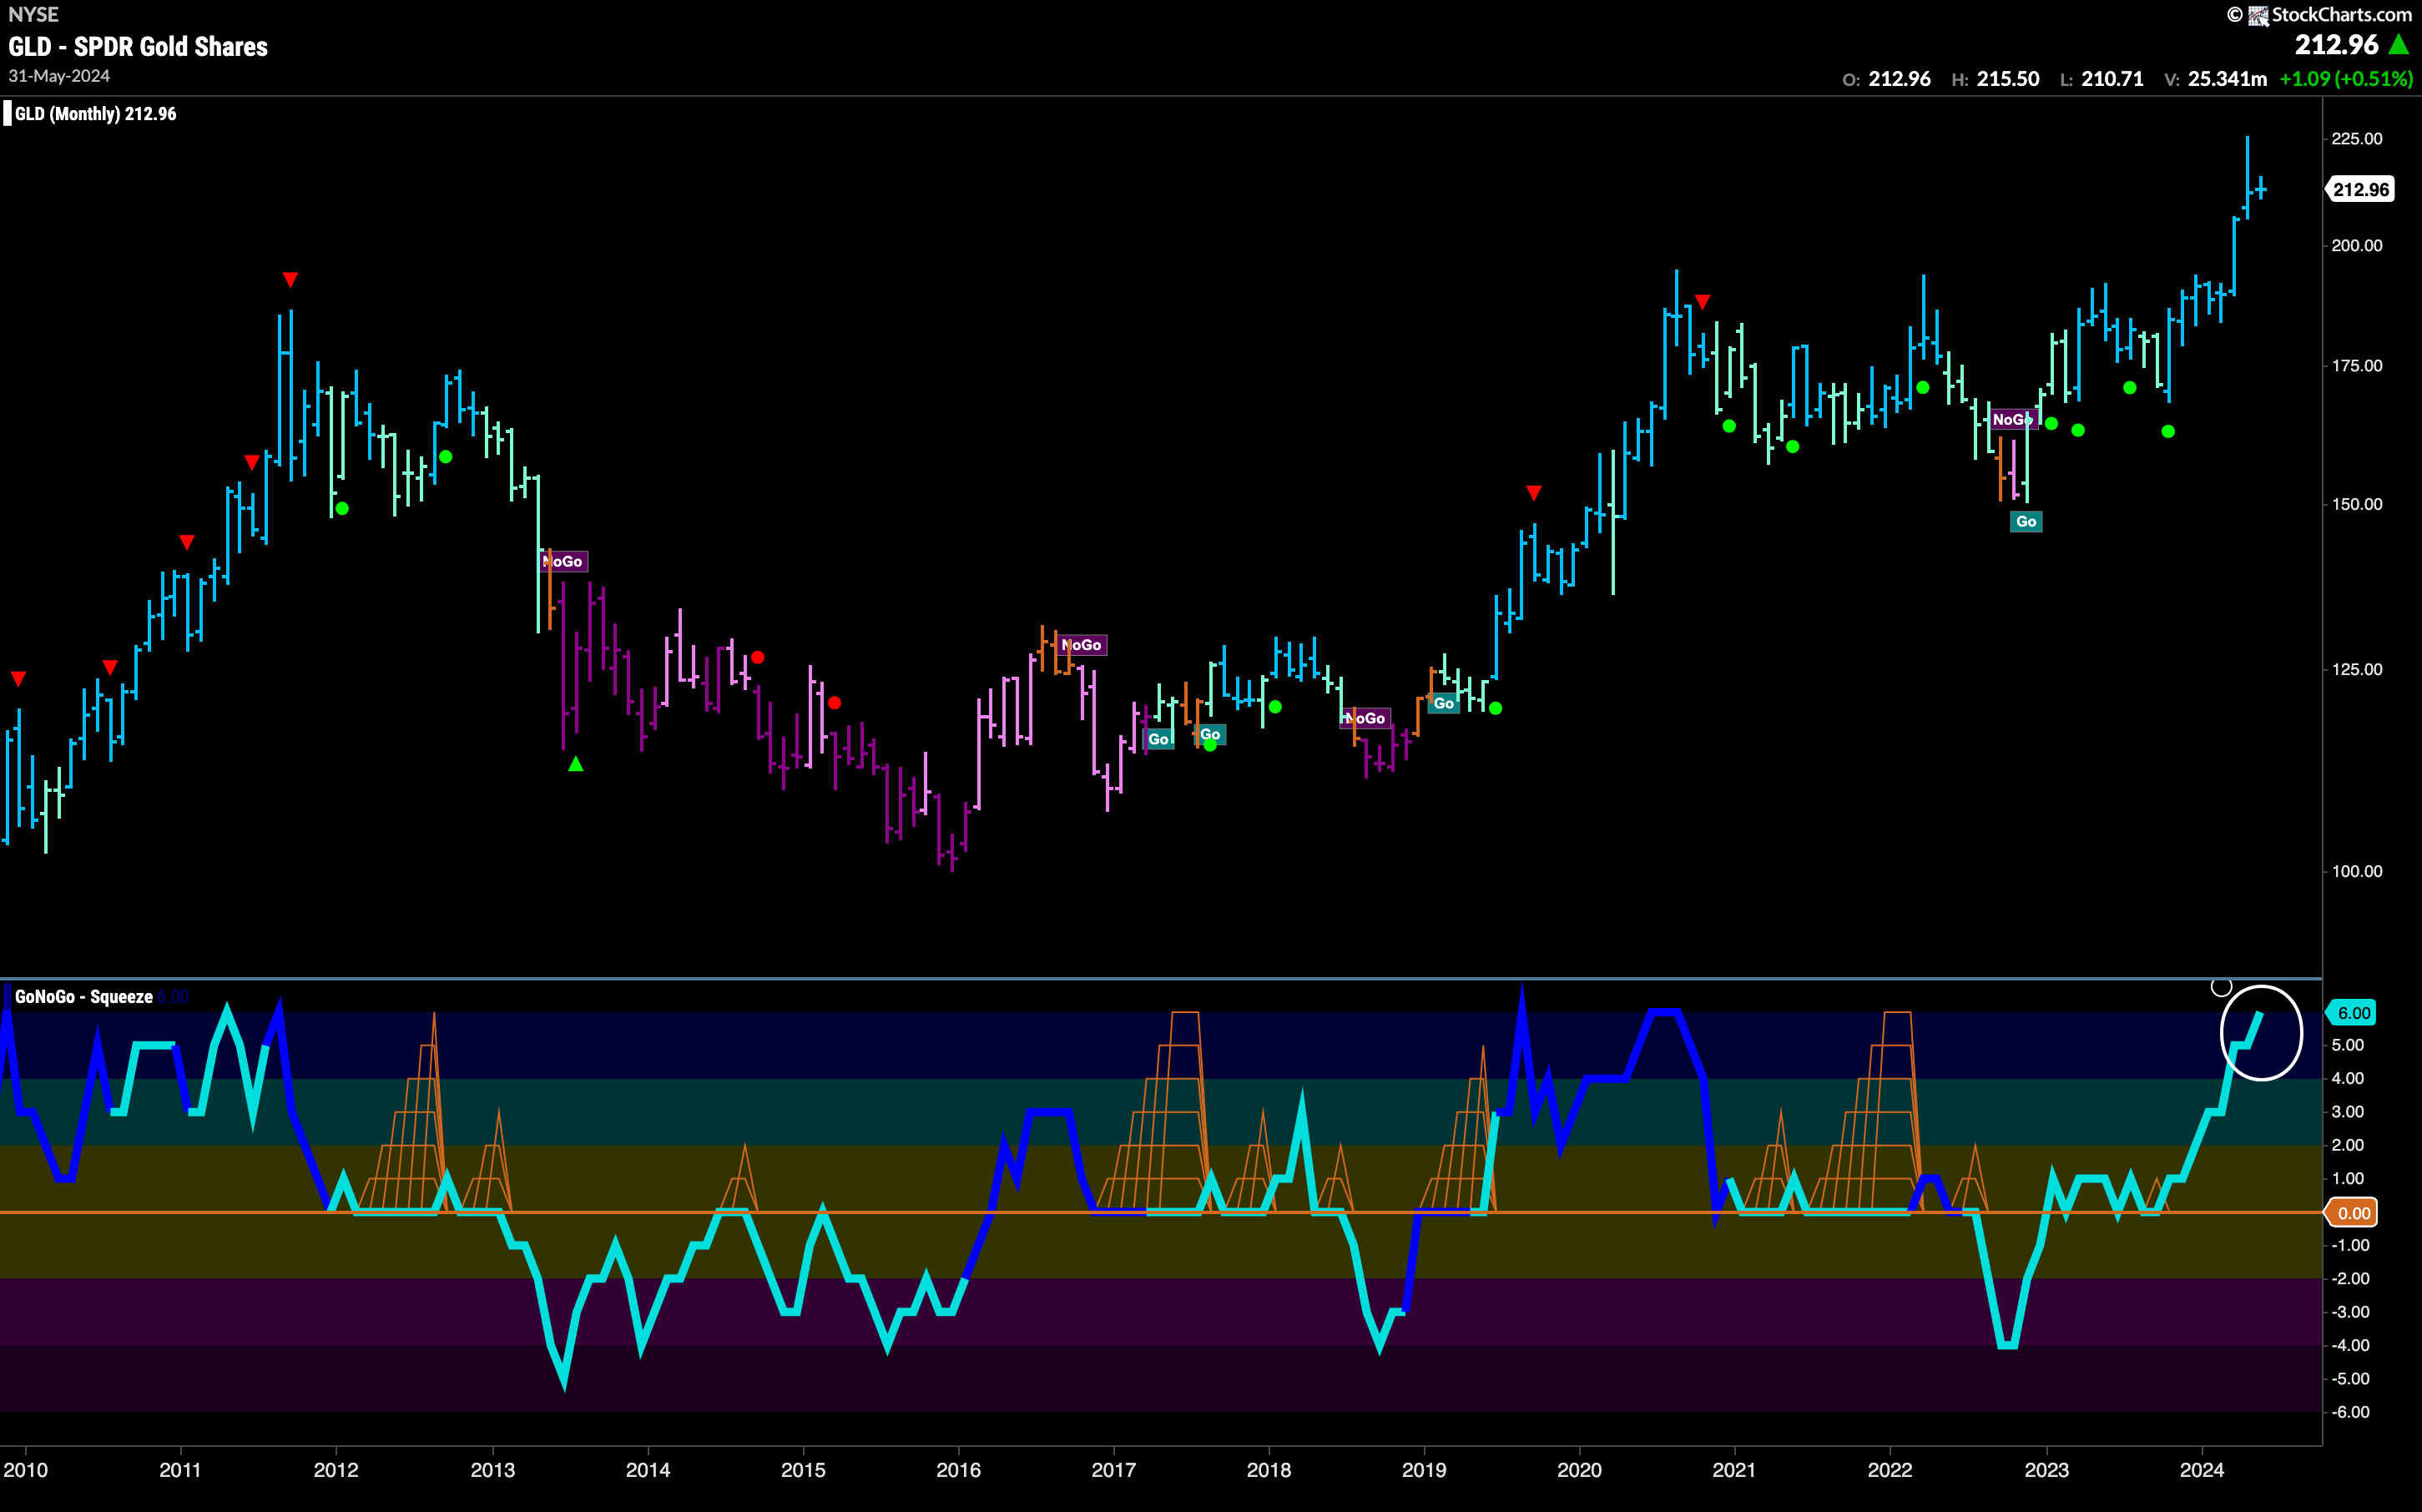Select the GLD - SPDR Gold Shares title
The image size is (2422, 1512).
pyautogui.click(x=138, y=47)
